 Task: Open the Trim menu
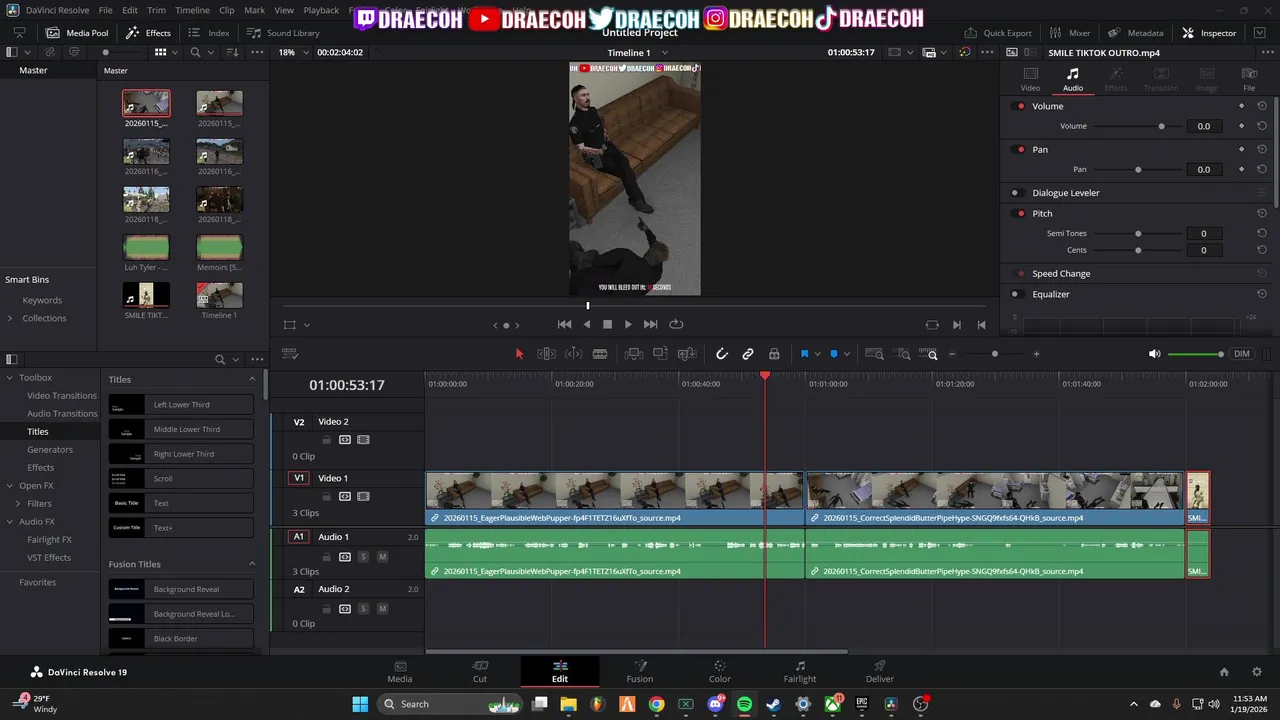(156, 10)
